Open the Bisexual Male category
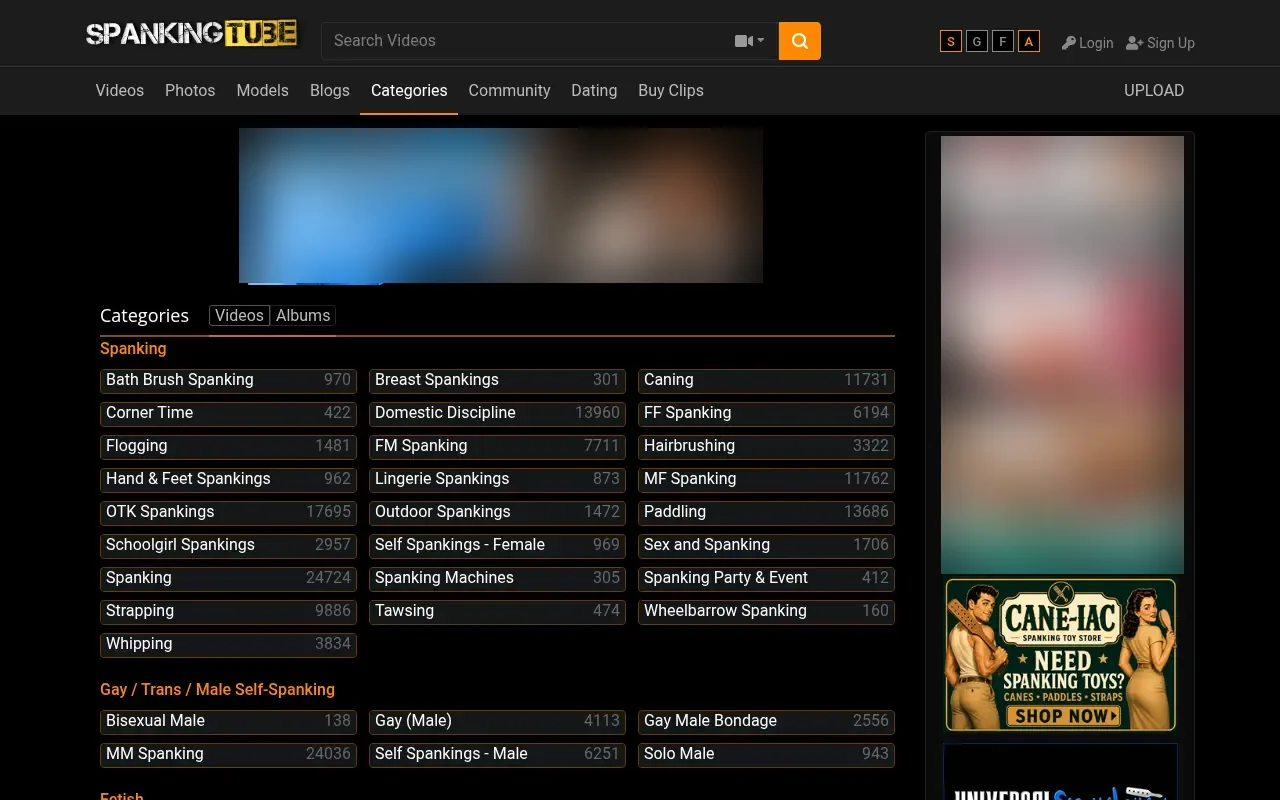Screen dimensions: 1280x800 pos(228,721)
